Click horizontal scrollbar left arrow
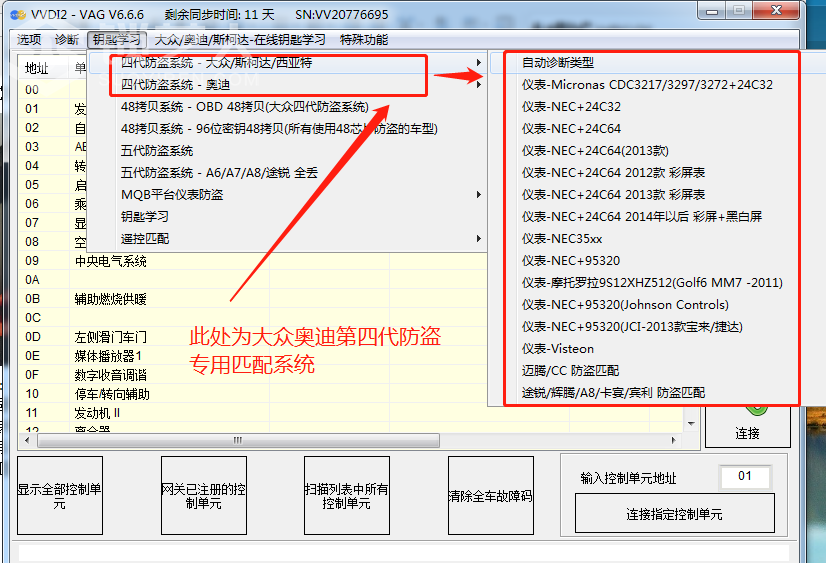Viewport: 826px width, 563px height. [27, 440]
